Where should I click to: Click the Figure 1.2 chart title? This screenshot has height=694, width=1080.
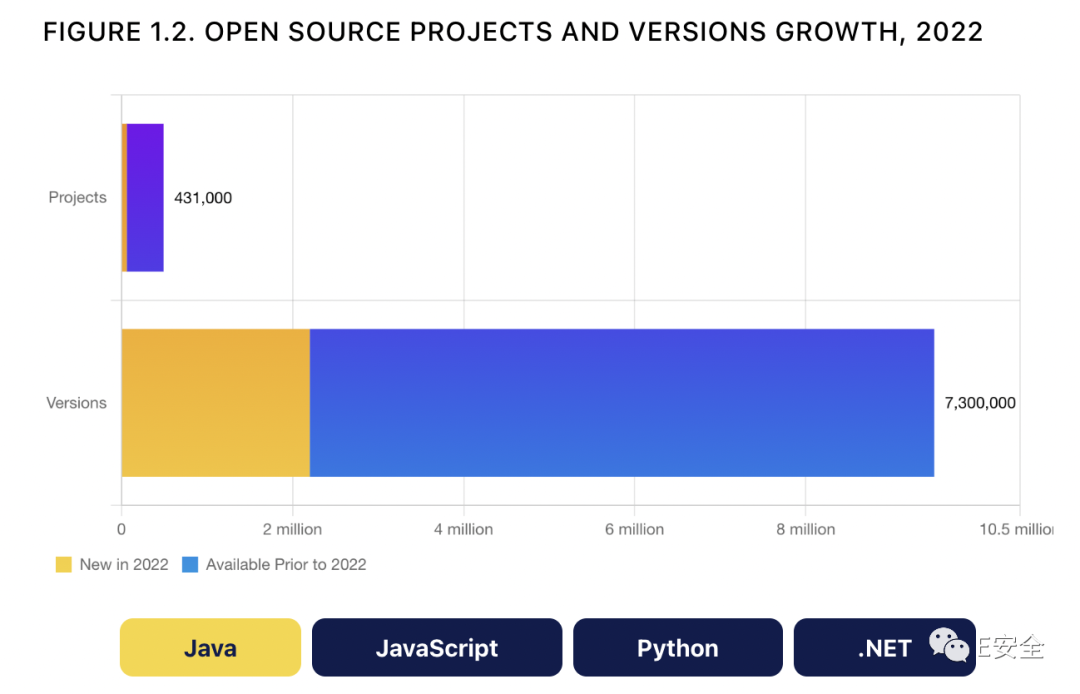pos(513,32)
